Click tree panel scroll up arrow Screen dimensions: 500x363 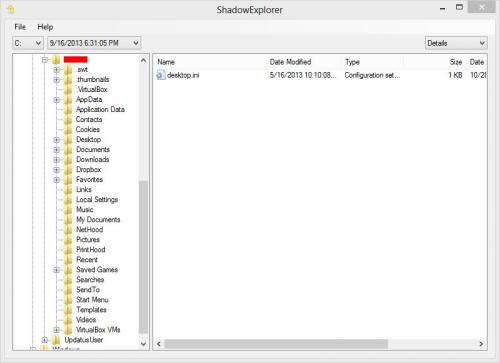[144, 60]
